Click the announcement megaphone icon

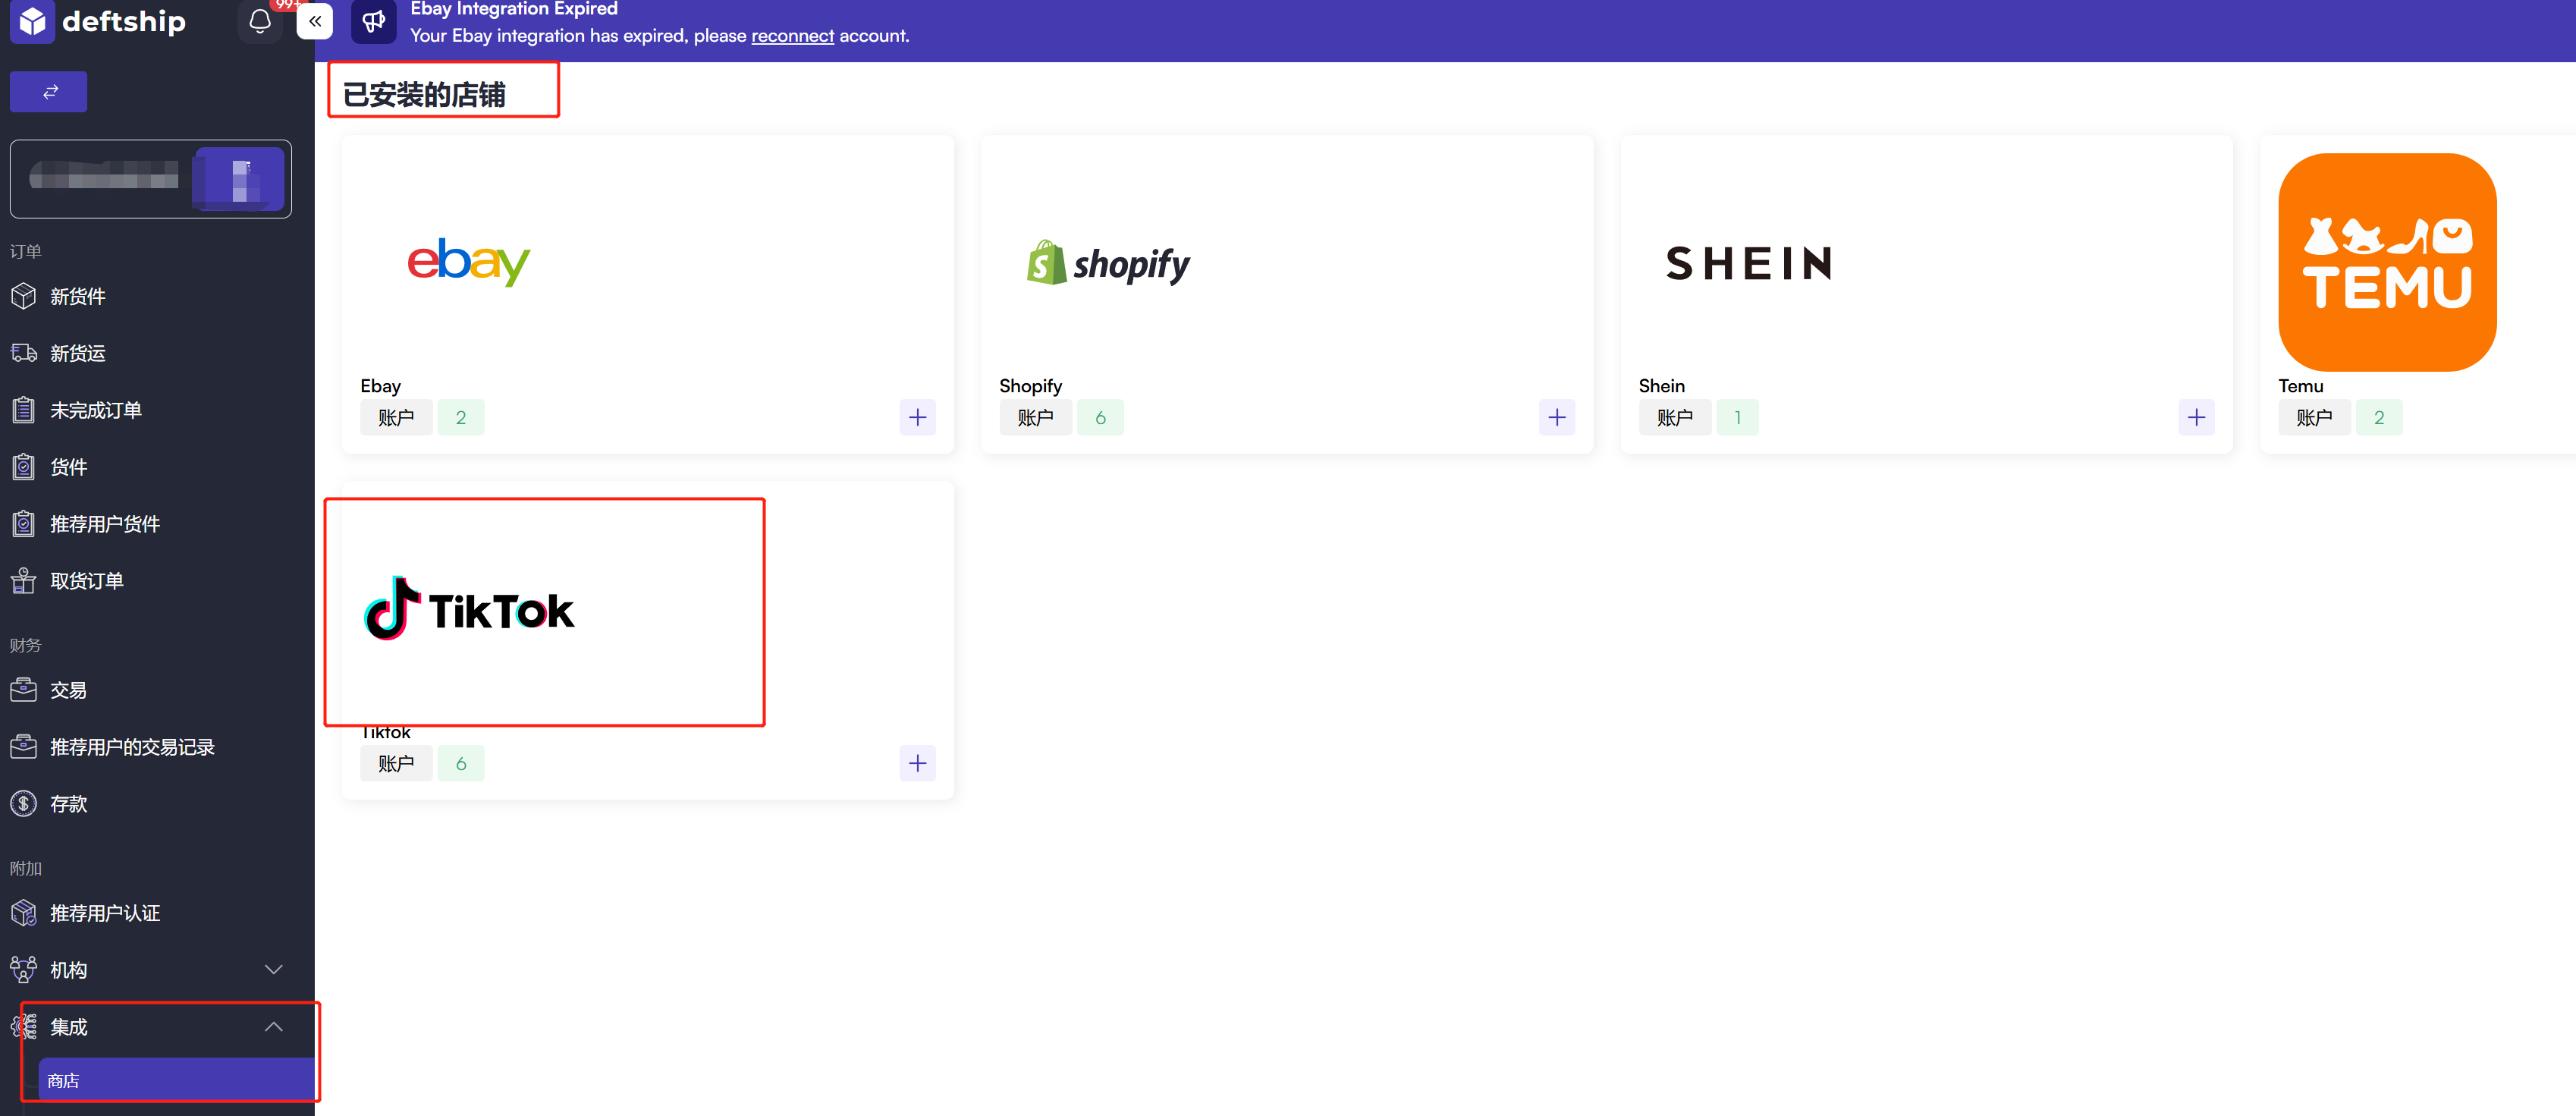tap(374, 21)
